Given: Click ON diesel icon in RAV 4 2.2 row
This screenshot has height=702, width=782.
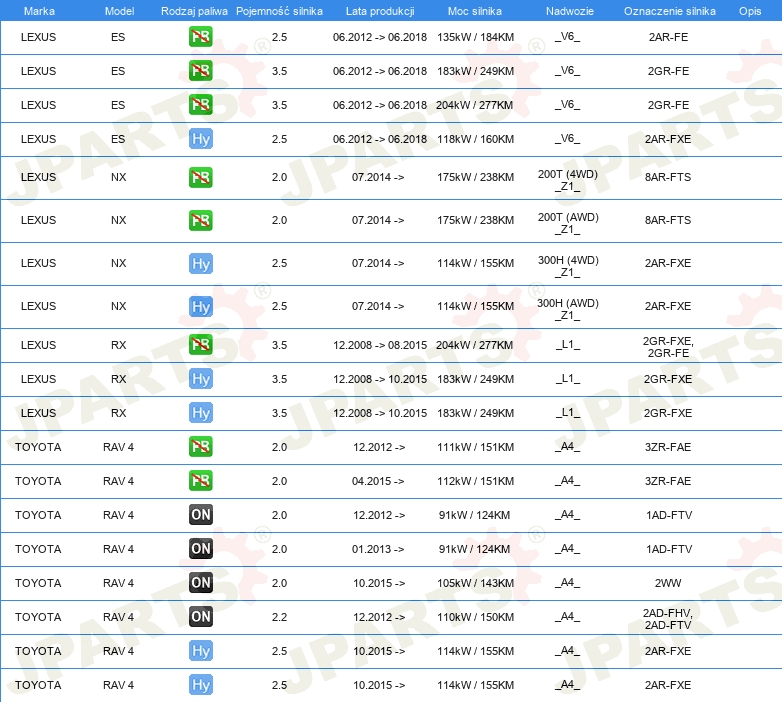Looking at the screenshot, I should pyautogui.click(x=200, y=616).
